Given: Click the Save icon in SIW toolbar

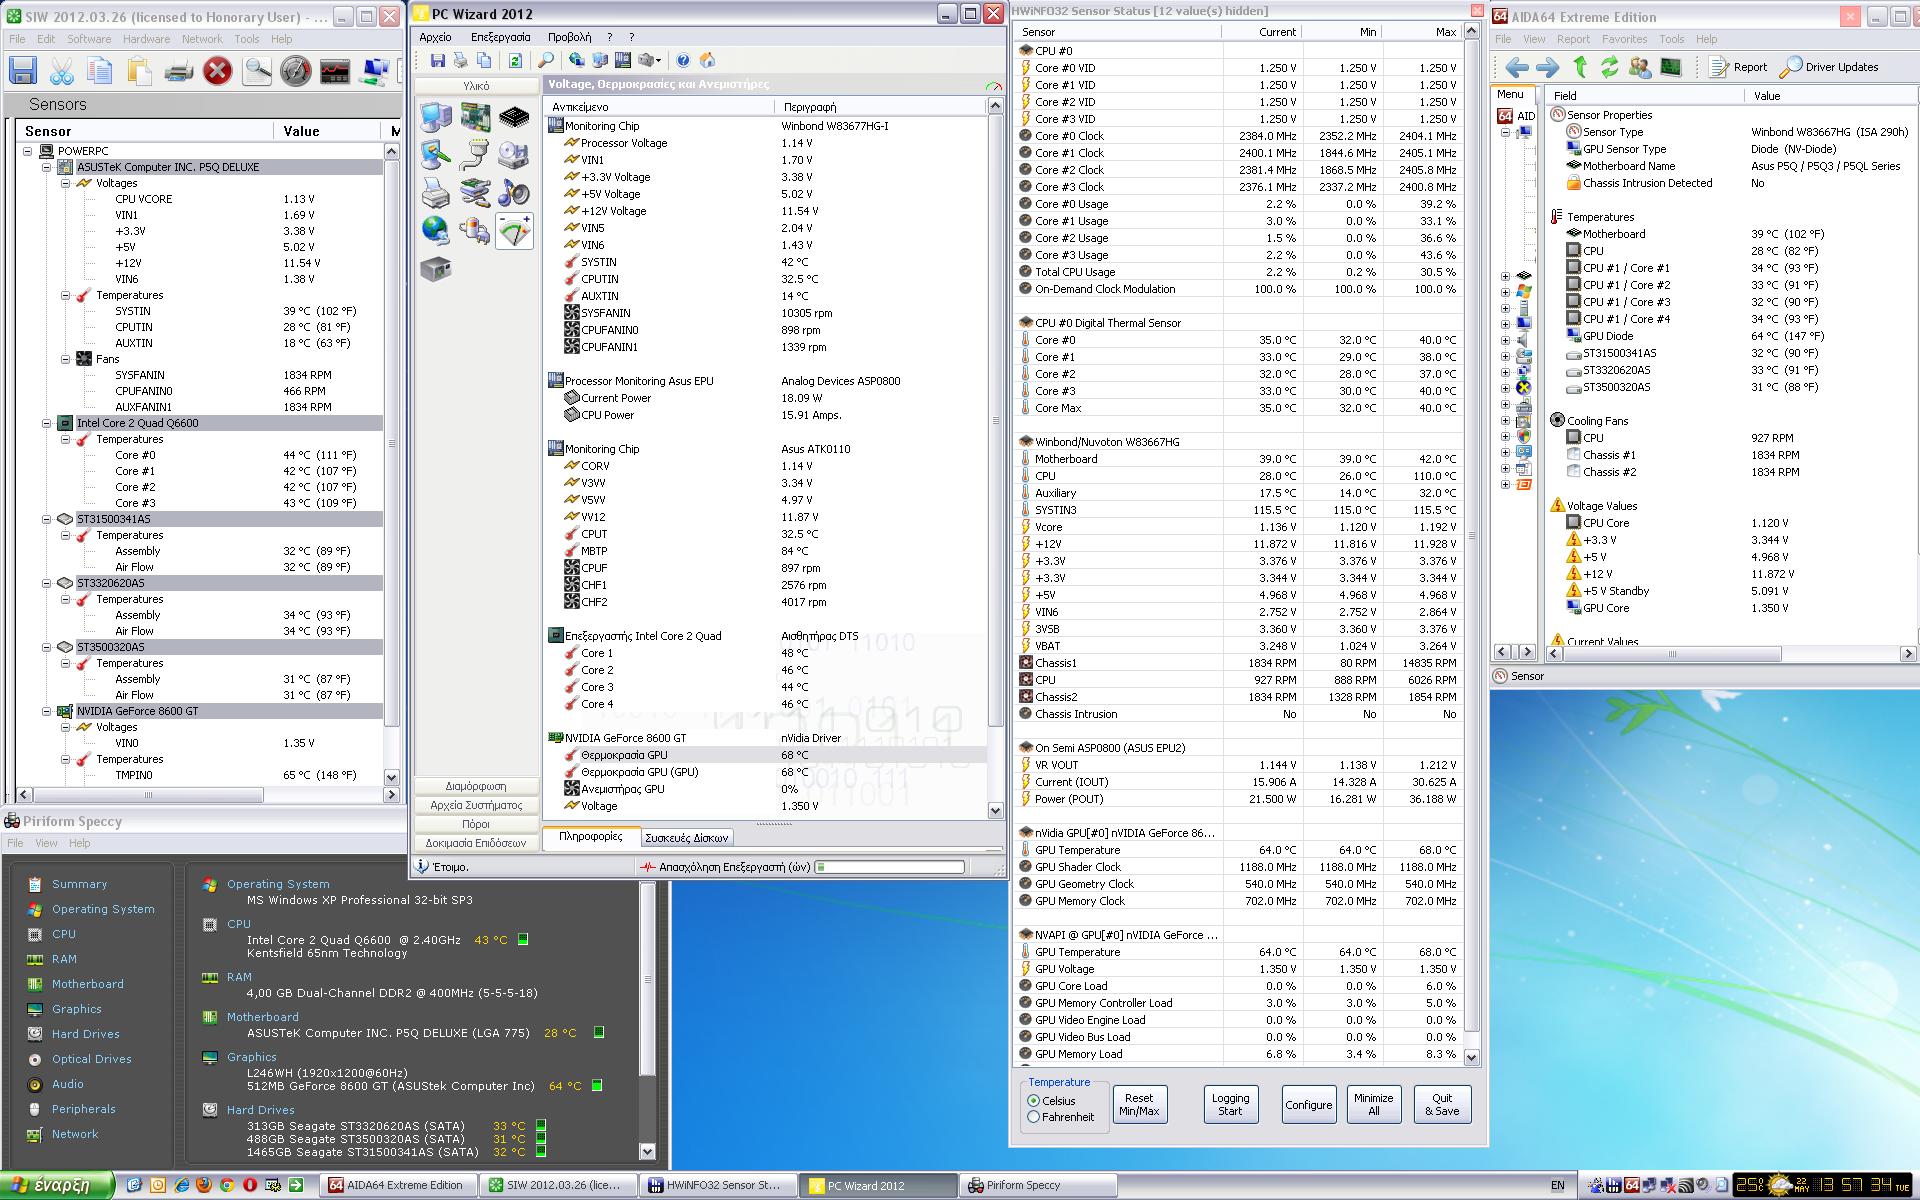Looking at the screenshot, I should pyautogui.click(x=23, y=71).
